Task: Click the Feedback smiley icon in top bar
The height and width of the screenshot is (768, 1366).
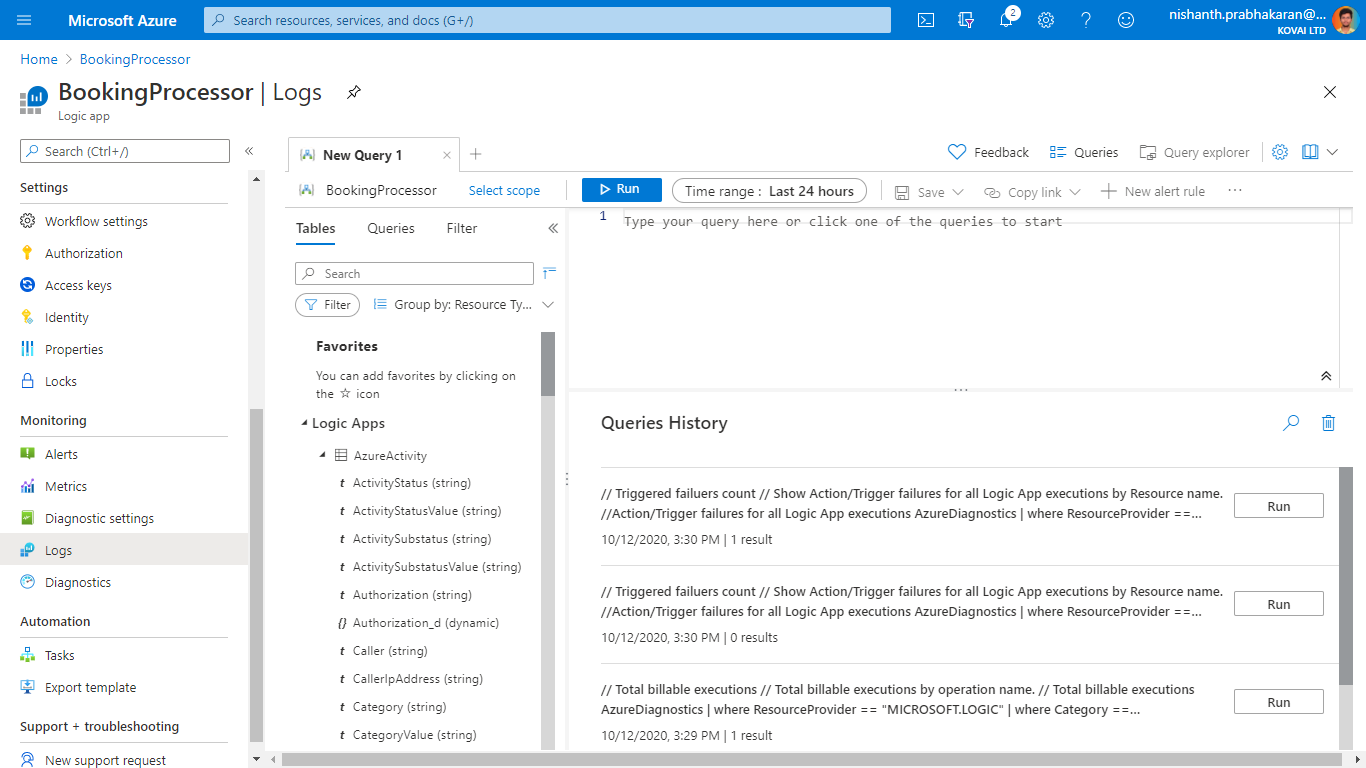Action: (x=1126, y=20)
